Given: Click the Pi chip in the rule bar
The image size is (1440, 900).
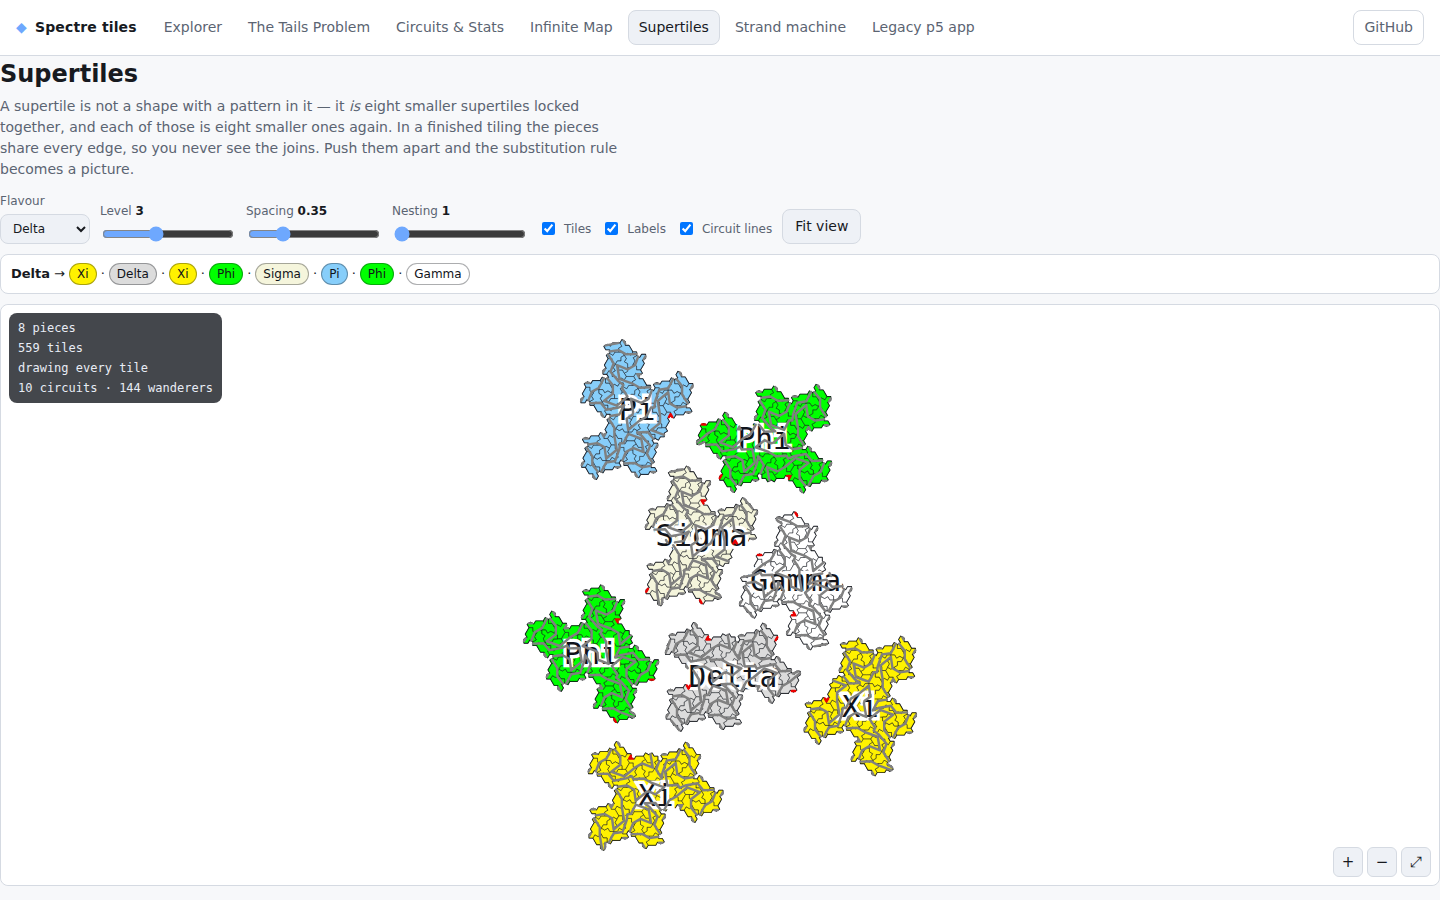Looking at the screenshot, I should tap(334, 274).
